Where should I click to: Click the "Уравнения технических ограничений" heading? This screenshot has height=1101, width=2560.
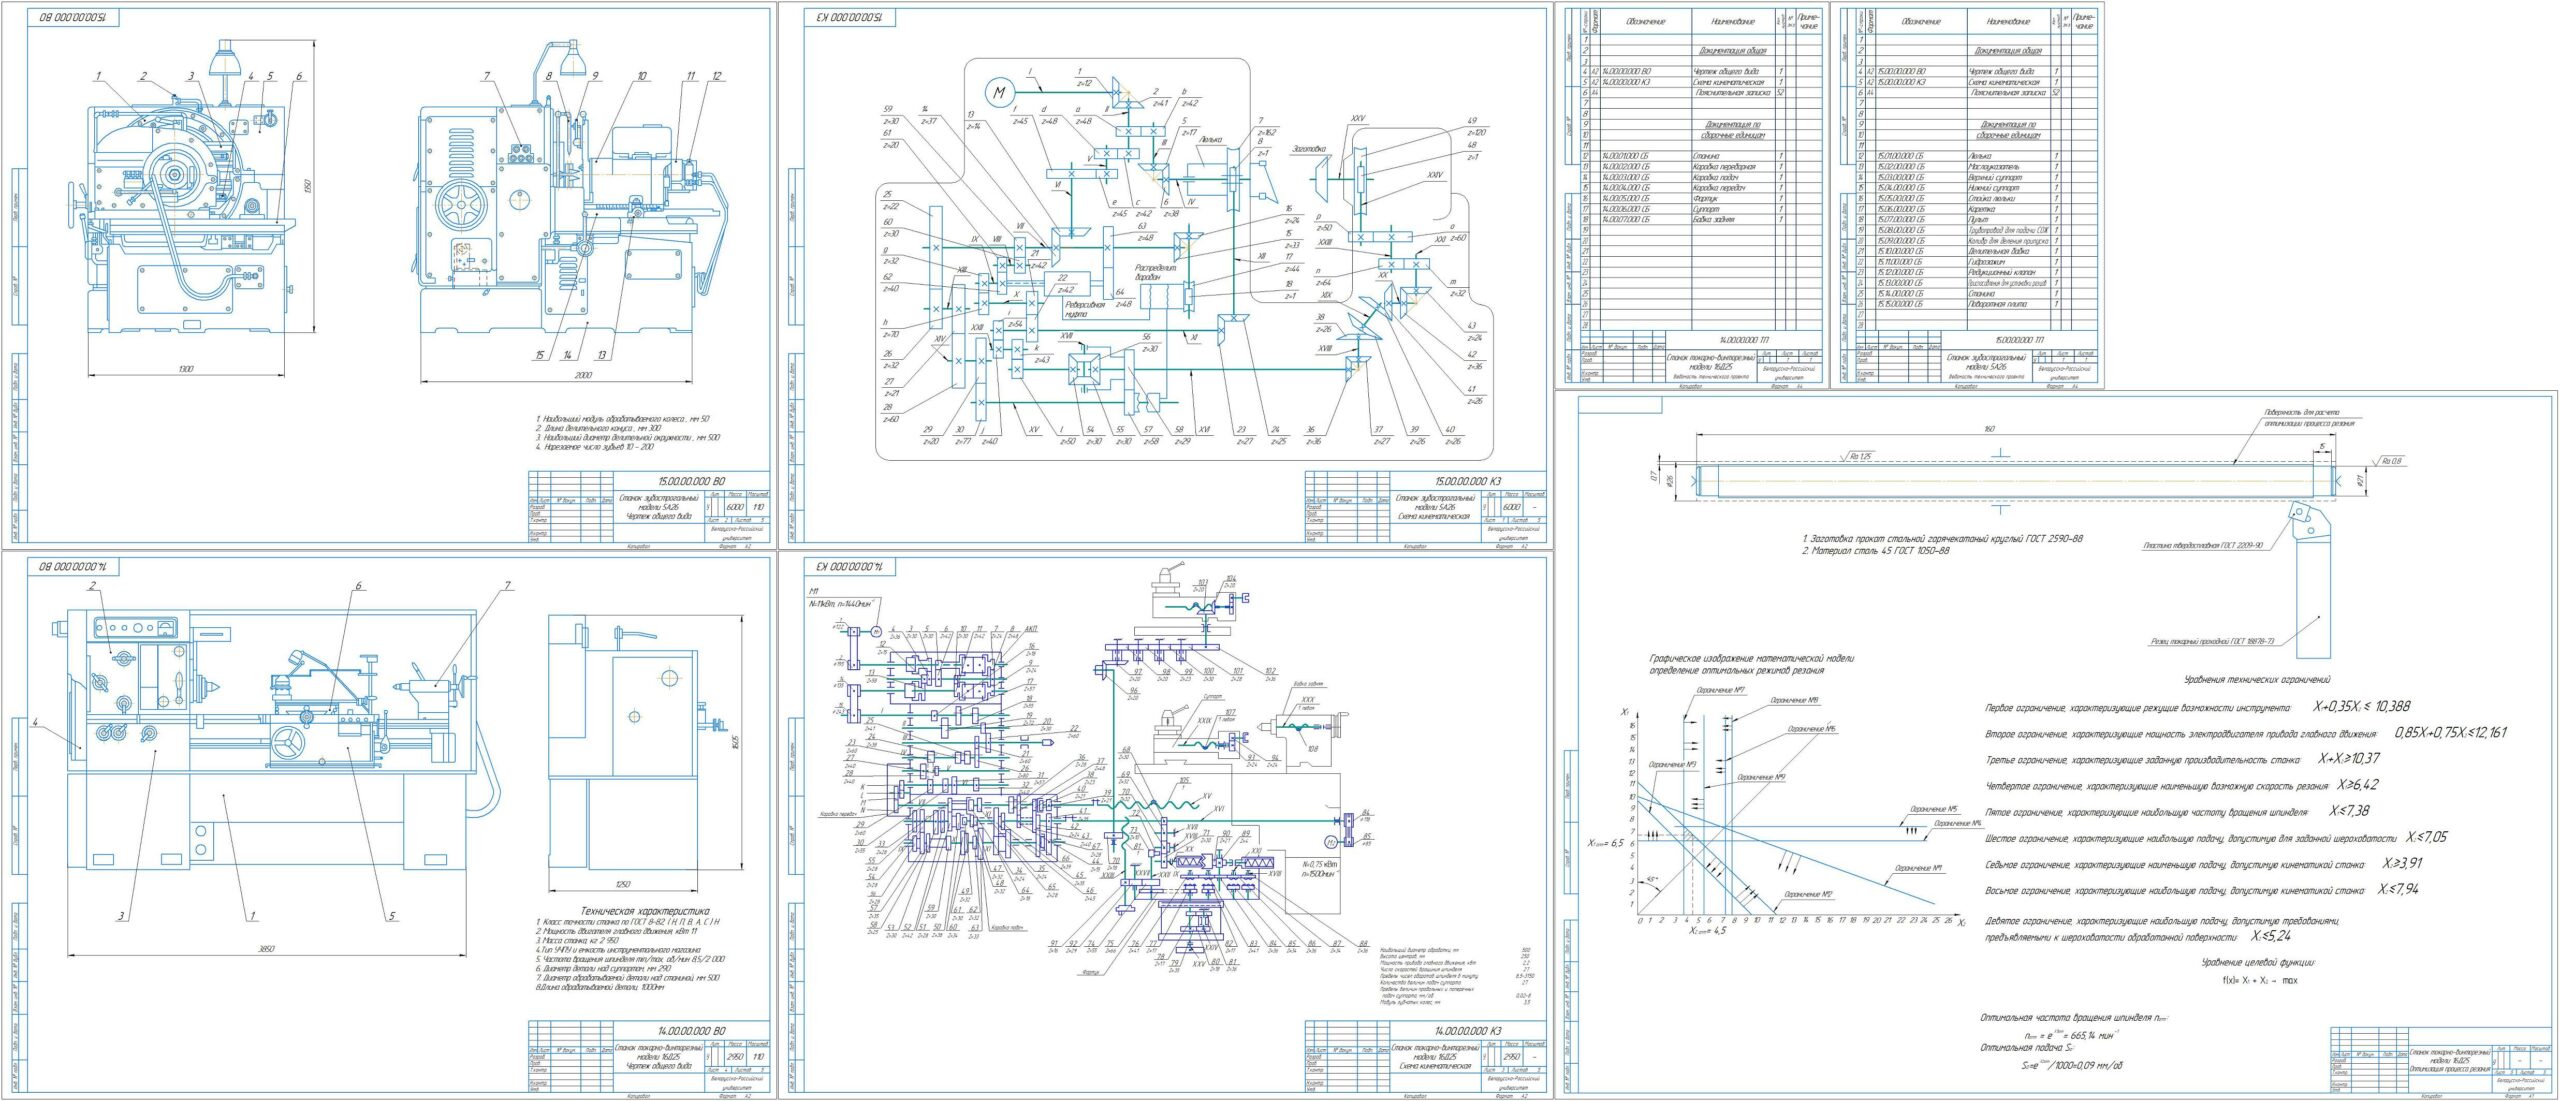point(2257,680)
